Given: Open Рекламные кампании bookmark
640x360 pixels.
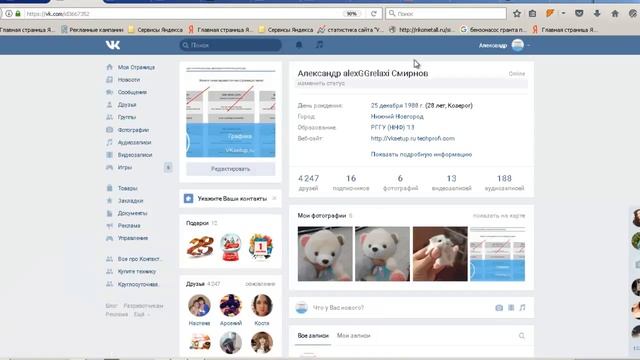Looking at the screenshot, I should pos(92,29).
